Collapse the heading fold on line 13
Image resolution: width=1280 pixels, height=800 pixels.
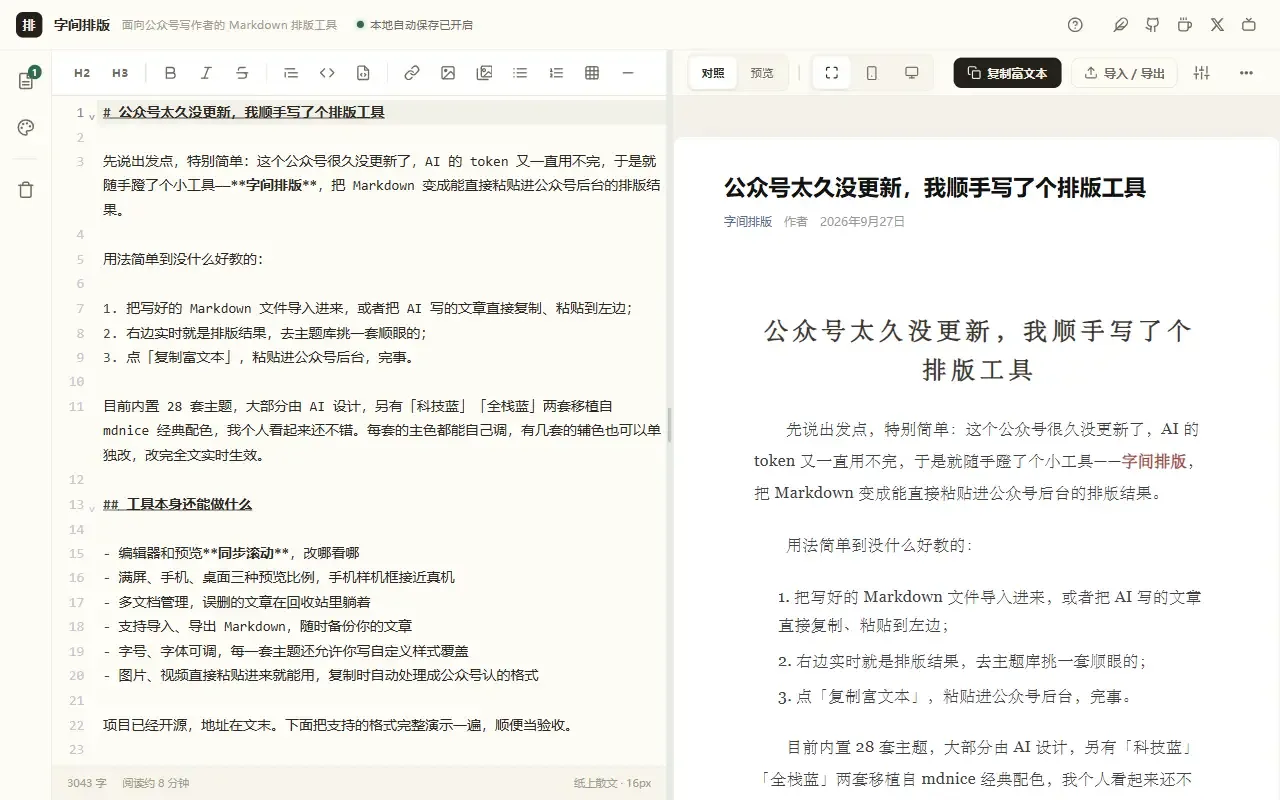click(92, 507)
